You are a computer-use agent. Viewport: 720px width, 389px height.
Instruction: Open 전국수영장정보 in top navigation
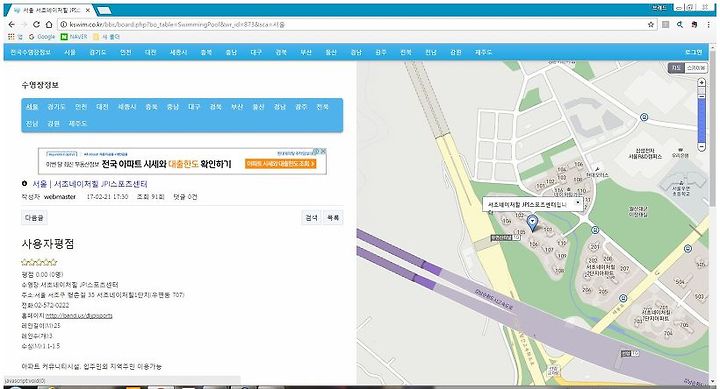click(30, 52)
